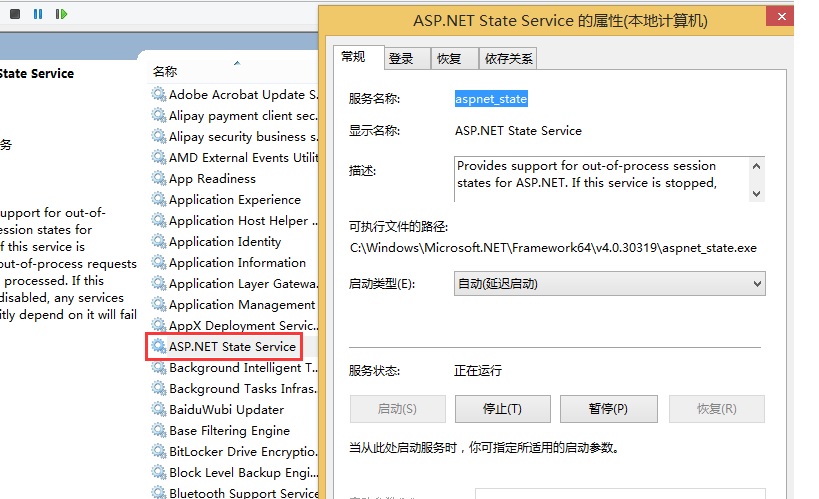819x499 pixels.
Task: Click the pause service toolbar icon
Action: (x=38, y=14)
